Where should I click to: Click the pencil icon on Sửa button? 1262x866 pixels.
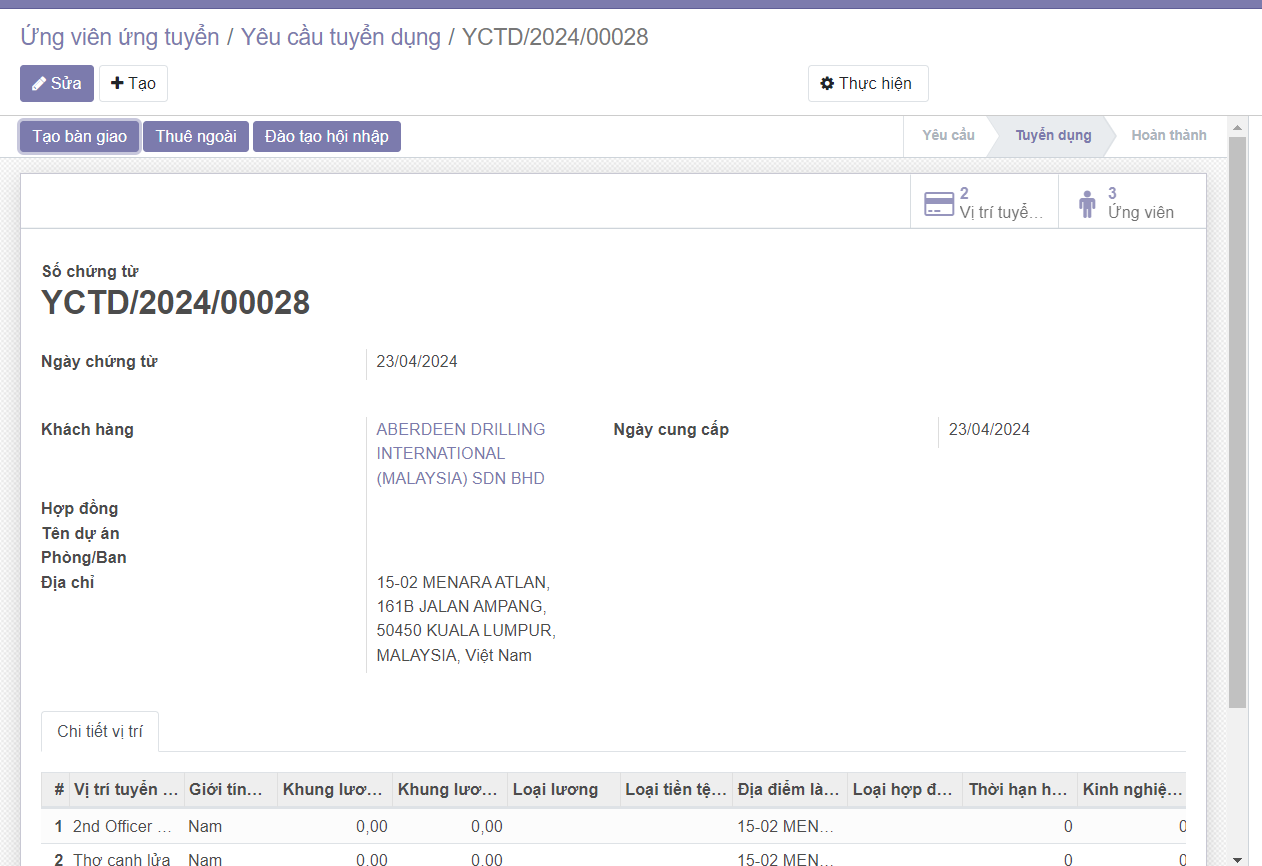(x=39, y=84)
